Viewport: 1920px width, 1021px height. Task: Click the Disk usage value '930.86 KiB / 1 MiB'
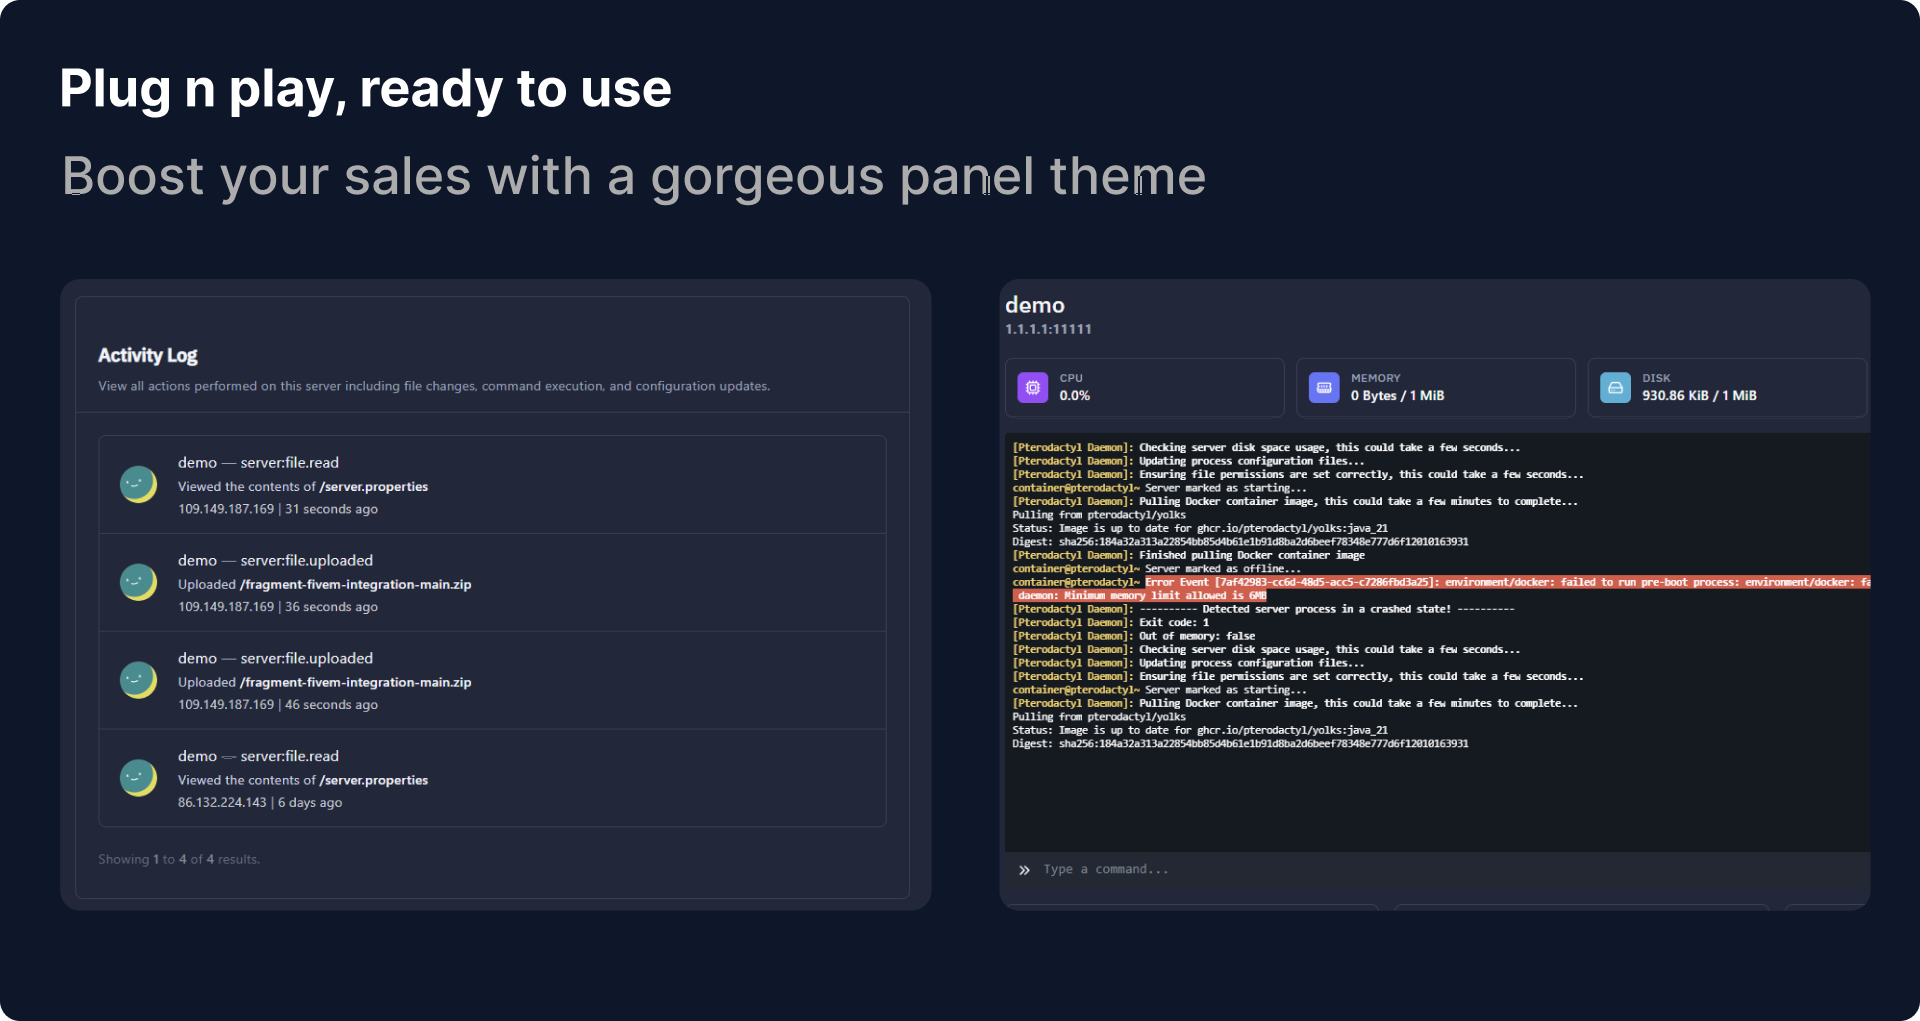1698,396
